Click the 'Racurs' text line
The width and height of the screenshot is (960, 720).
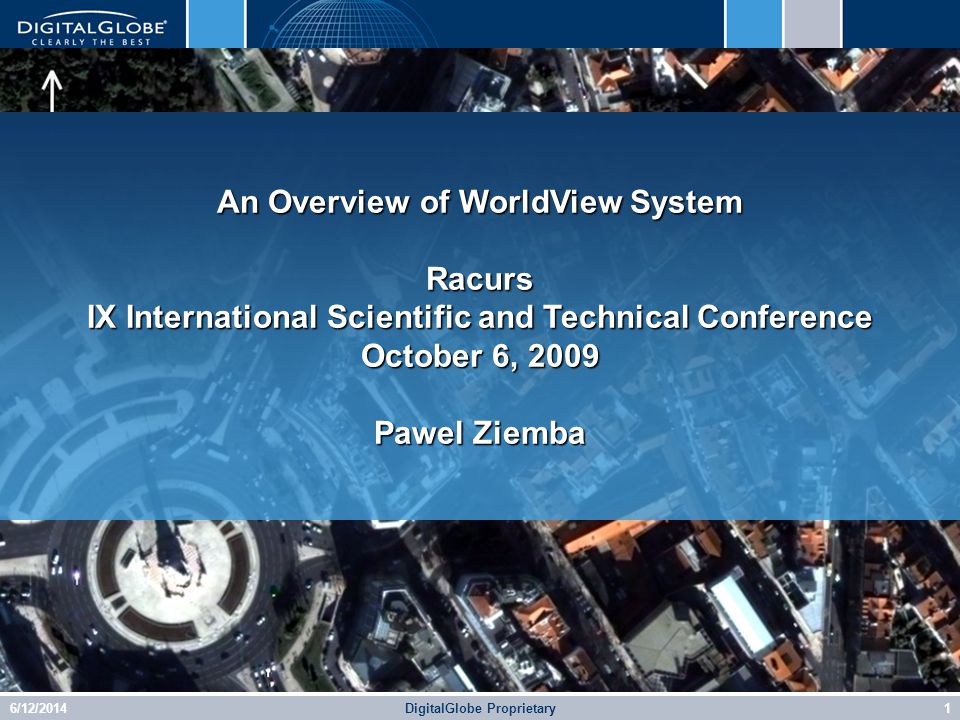pos(480,279)
